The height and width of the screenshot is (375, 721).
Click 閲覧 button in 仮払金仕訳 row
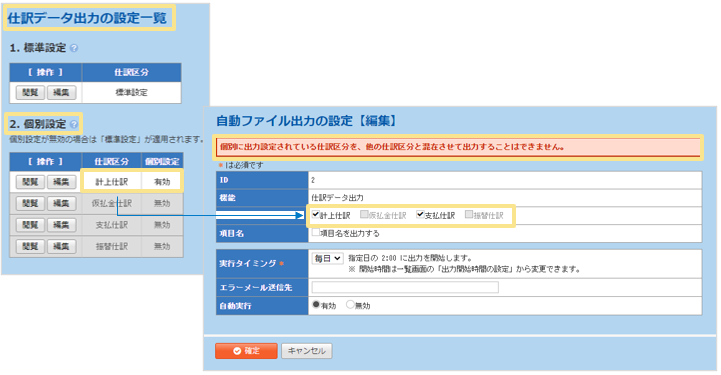30,203
